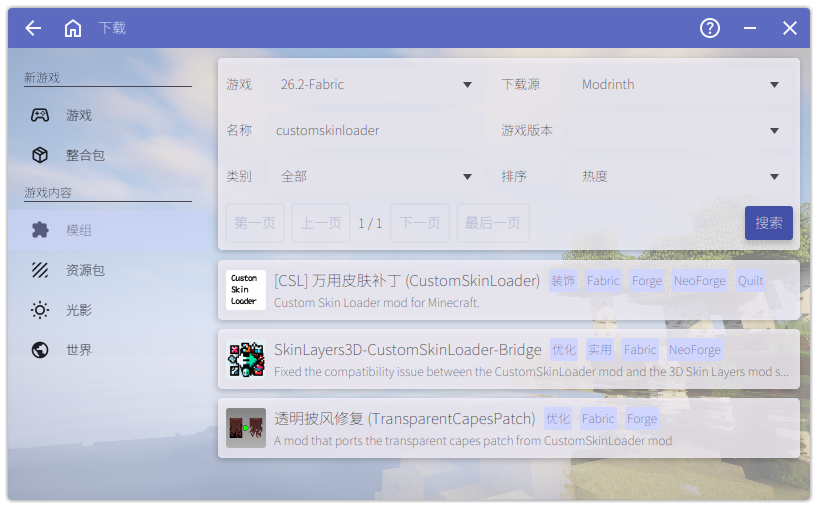Image resolution: width=818 pixels, height=508 pixels.
Task: Click the 名称 field containing customskinloader
Action: (x=375, y=130)
